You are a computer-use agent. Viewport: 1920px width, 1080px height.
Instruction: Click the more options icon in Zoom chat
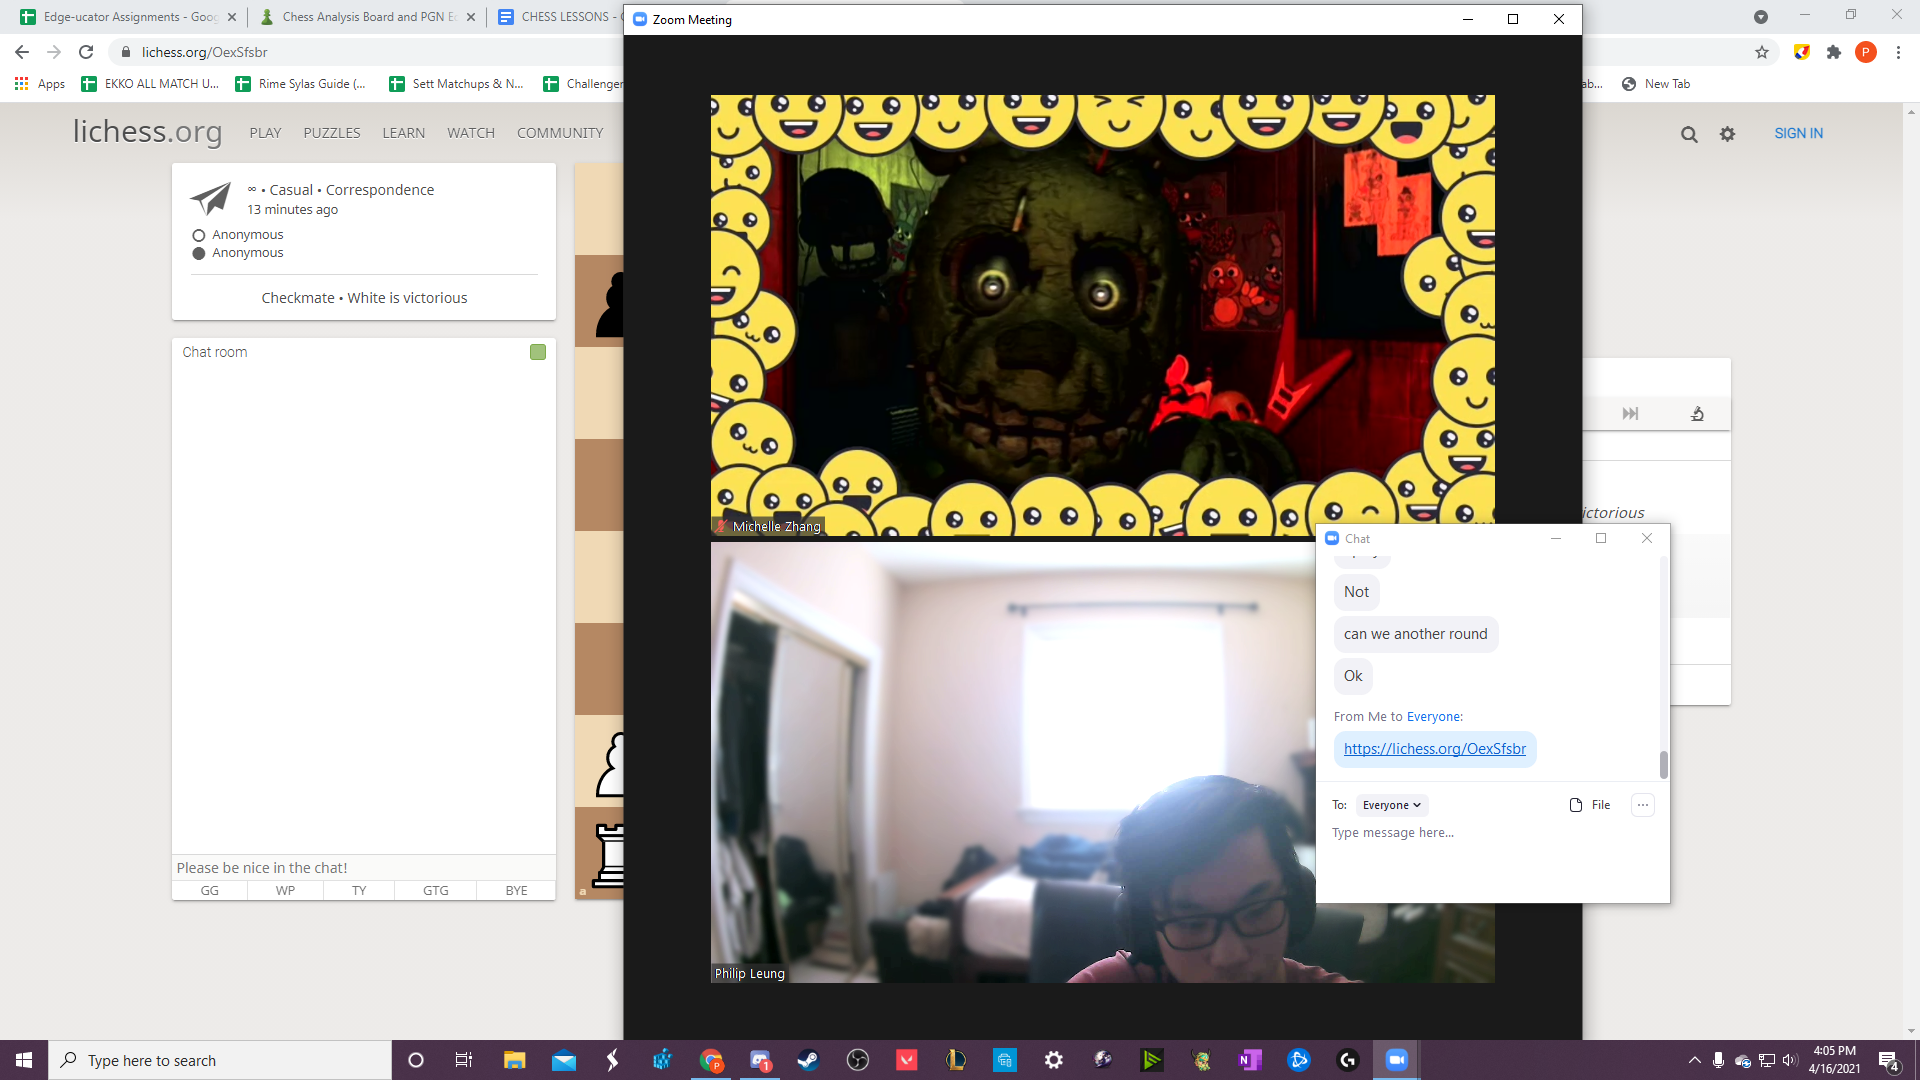click(1643, 804)
